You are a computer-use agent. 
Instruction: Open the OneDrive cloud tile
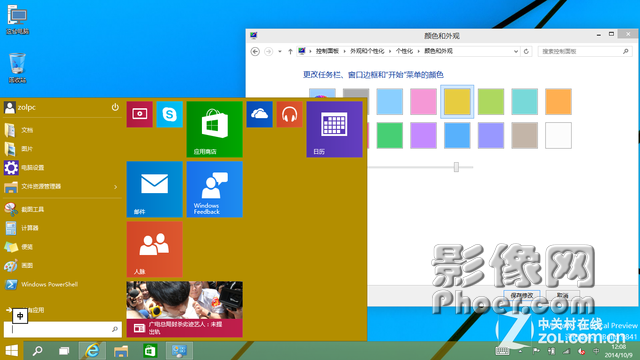[260, 114]
